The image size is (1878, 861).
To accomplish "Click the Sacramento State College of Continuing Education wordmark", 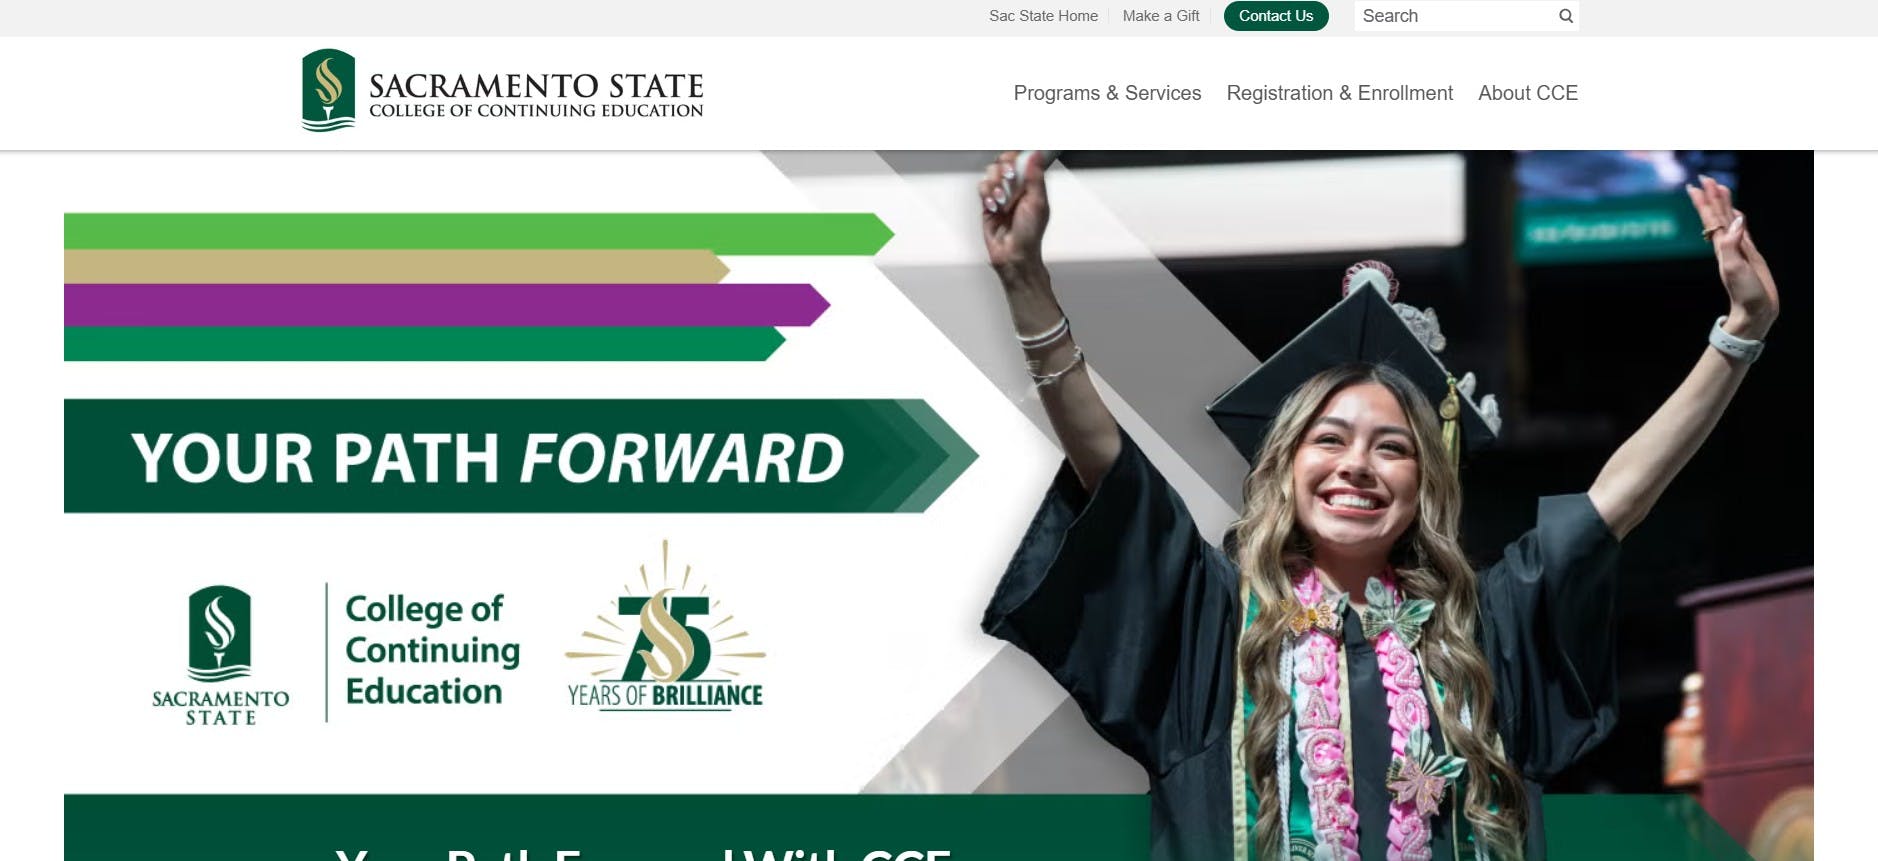I will pos(536,95).
